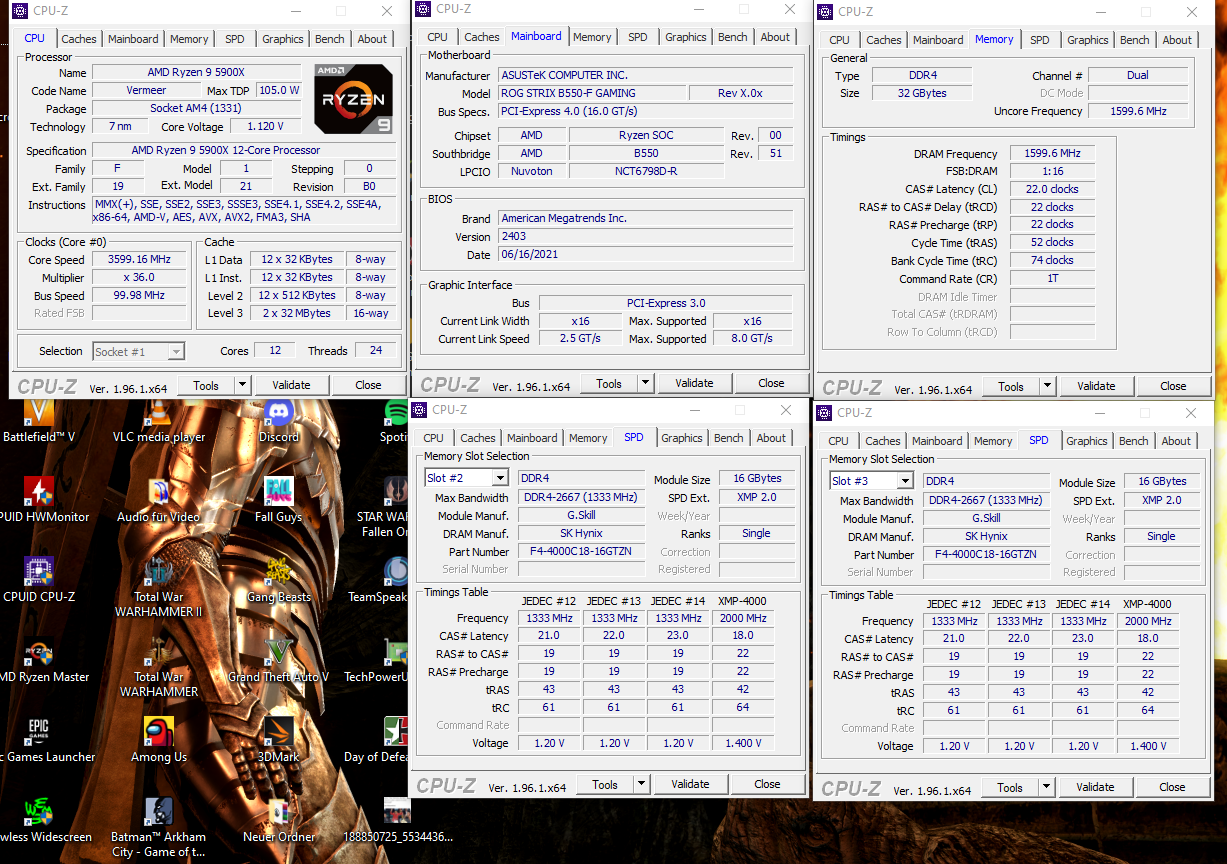Switch to Caches tab in the CPU tab window

[79, 39]
